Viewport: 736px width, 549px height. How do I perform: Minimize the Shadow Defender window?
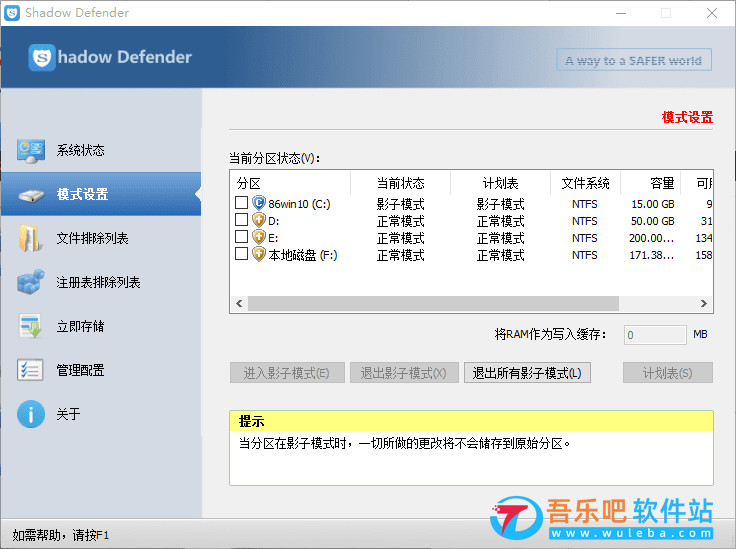coord(621,13)
